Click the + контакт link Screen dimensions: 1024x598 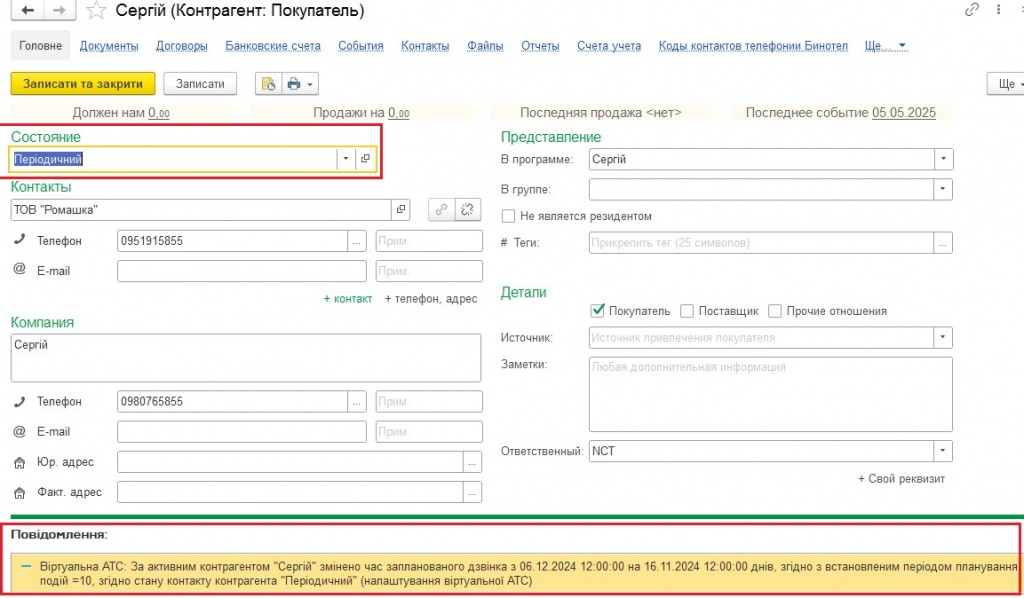click(x=347, y=299)
